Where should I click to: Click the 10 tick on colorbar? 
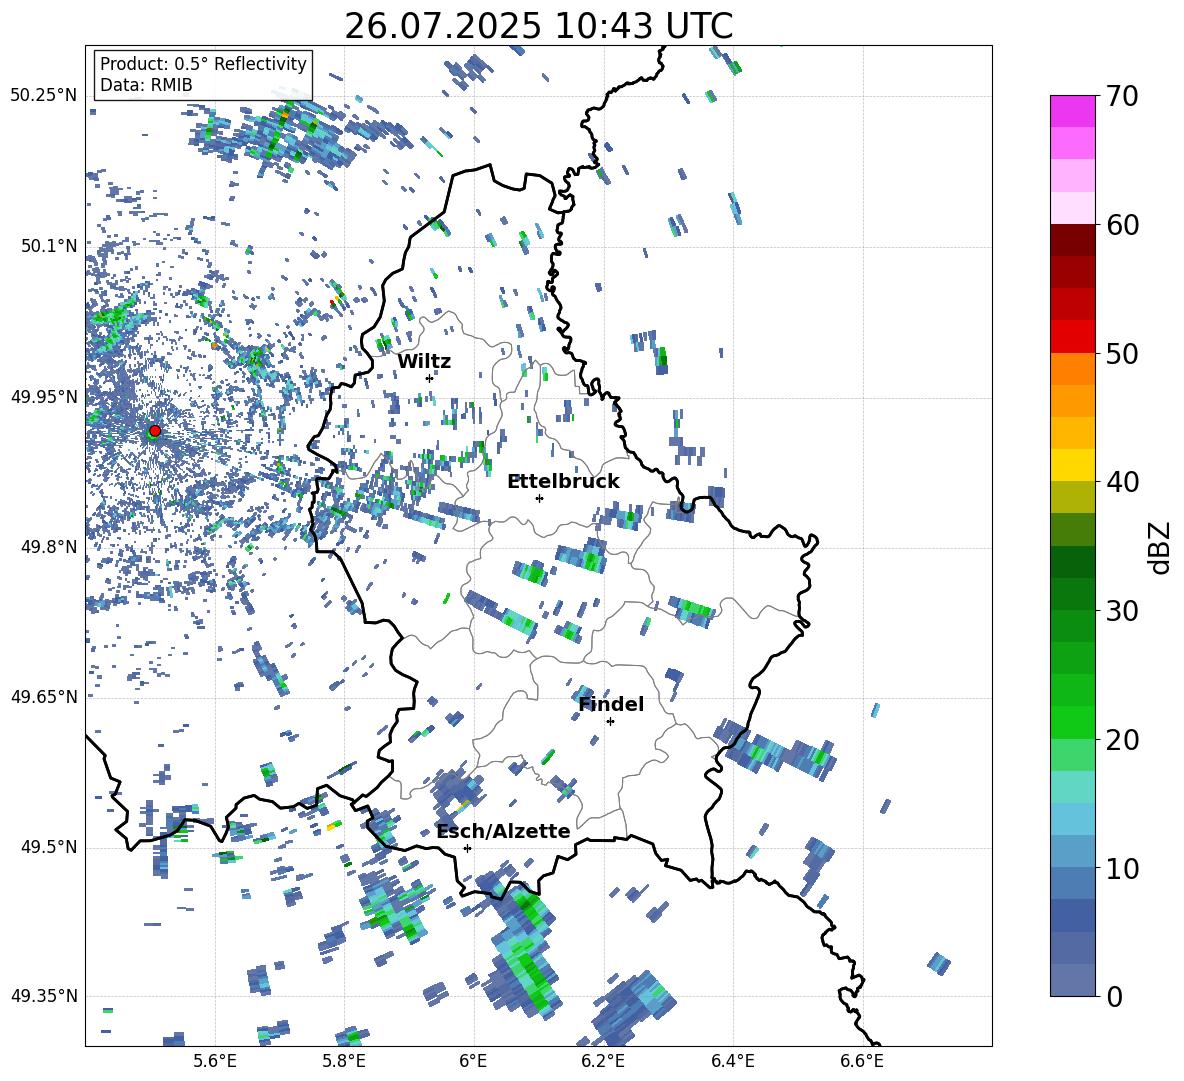pyautogui.click(x=1122, y=868)
